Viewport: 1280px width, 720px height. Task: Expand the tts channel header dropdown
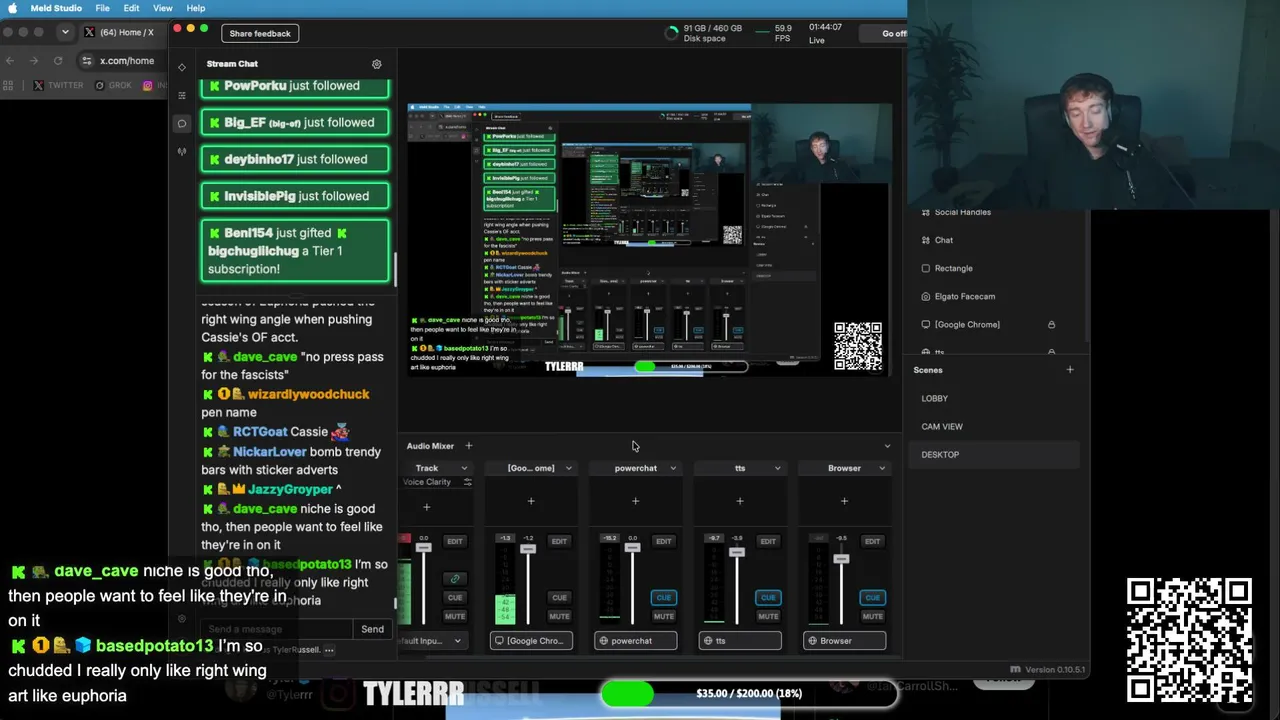(777, 468)
